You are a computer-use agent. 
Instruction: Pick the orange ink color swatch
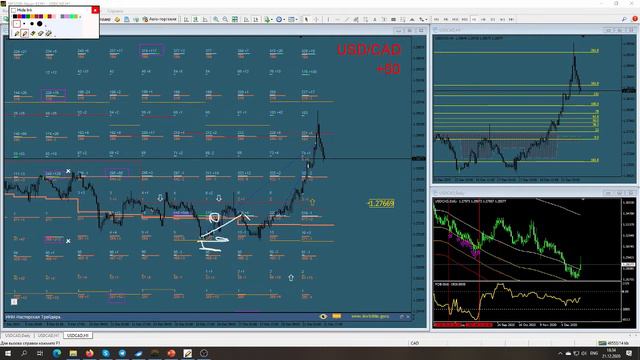pos(33,16)
